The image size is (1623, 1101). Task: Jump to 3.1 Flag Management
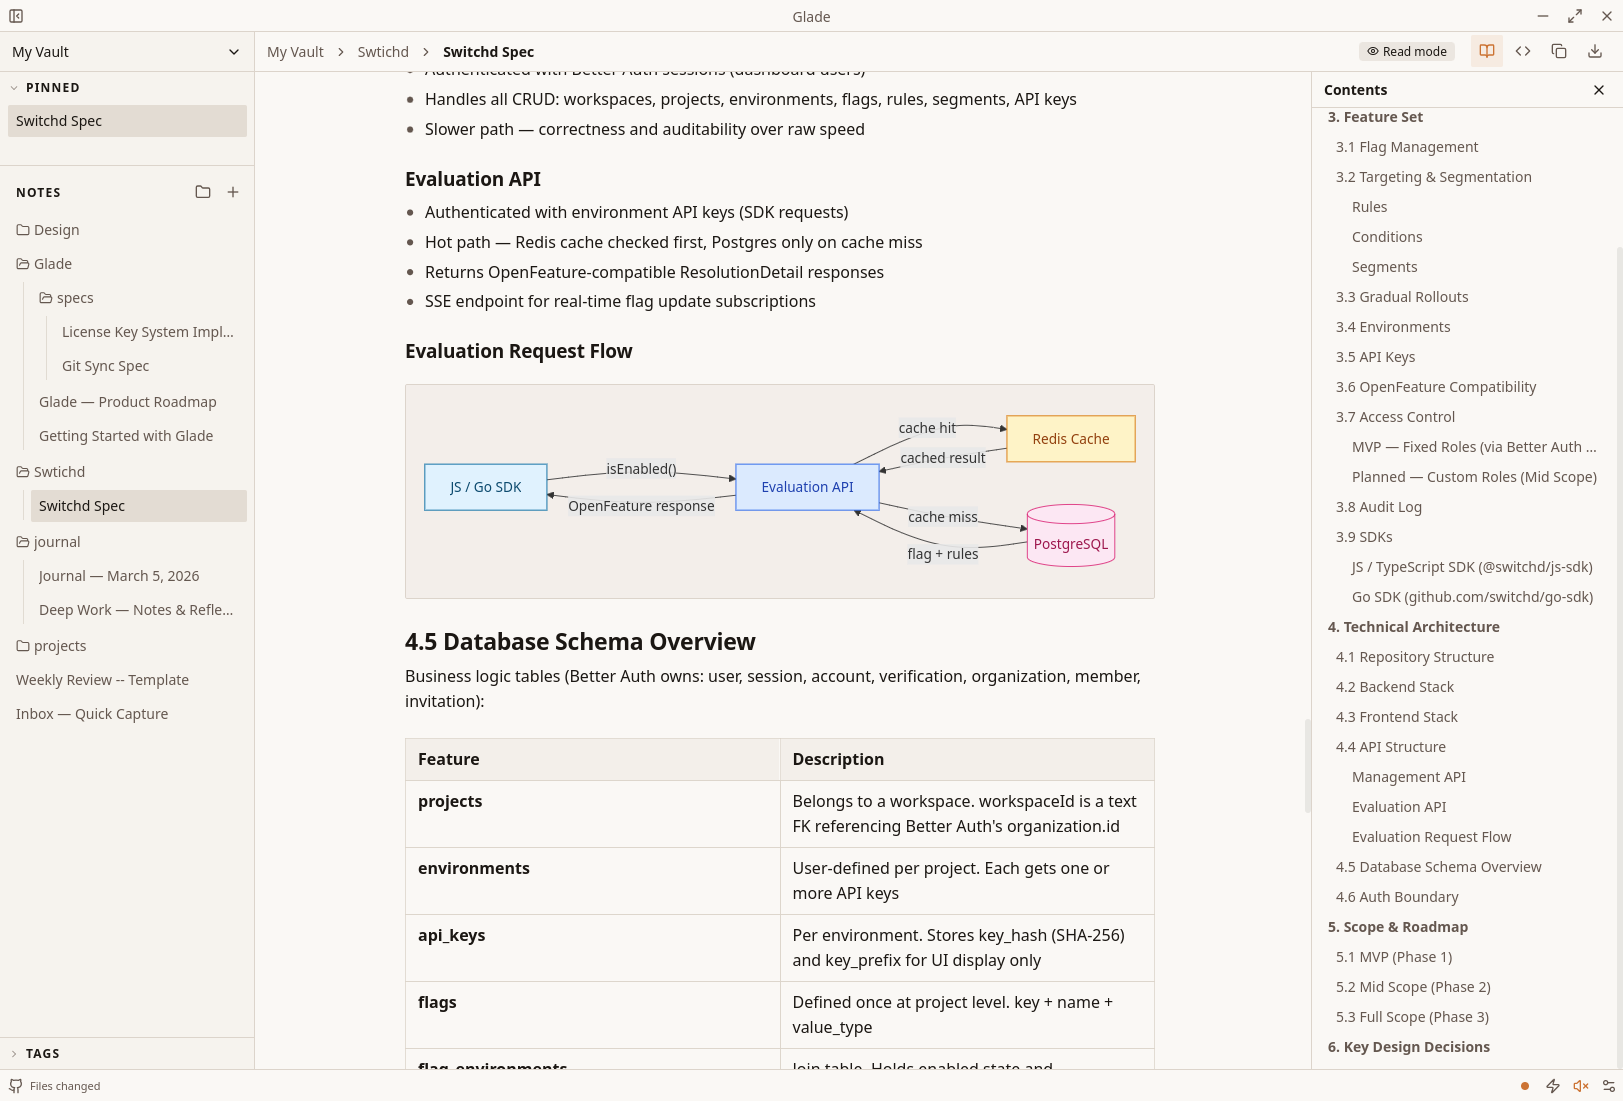point(1407,147)
